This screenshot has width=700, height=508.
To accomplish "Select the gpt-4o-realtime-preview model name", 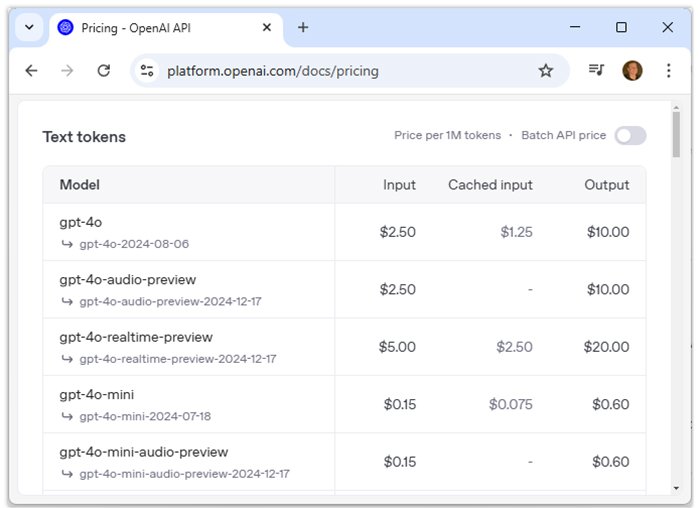I will click(136, 337).
